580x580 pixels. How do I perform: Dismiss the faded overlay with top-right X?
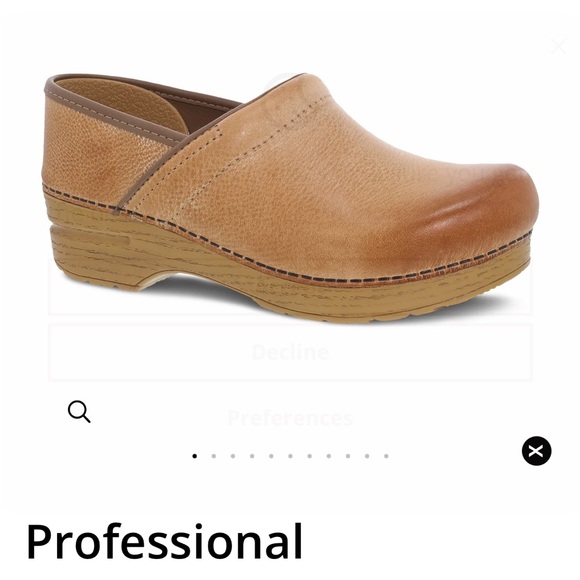pyautogui.click(x=558, y=47)
